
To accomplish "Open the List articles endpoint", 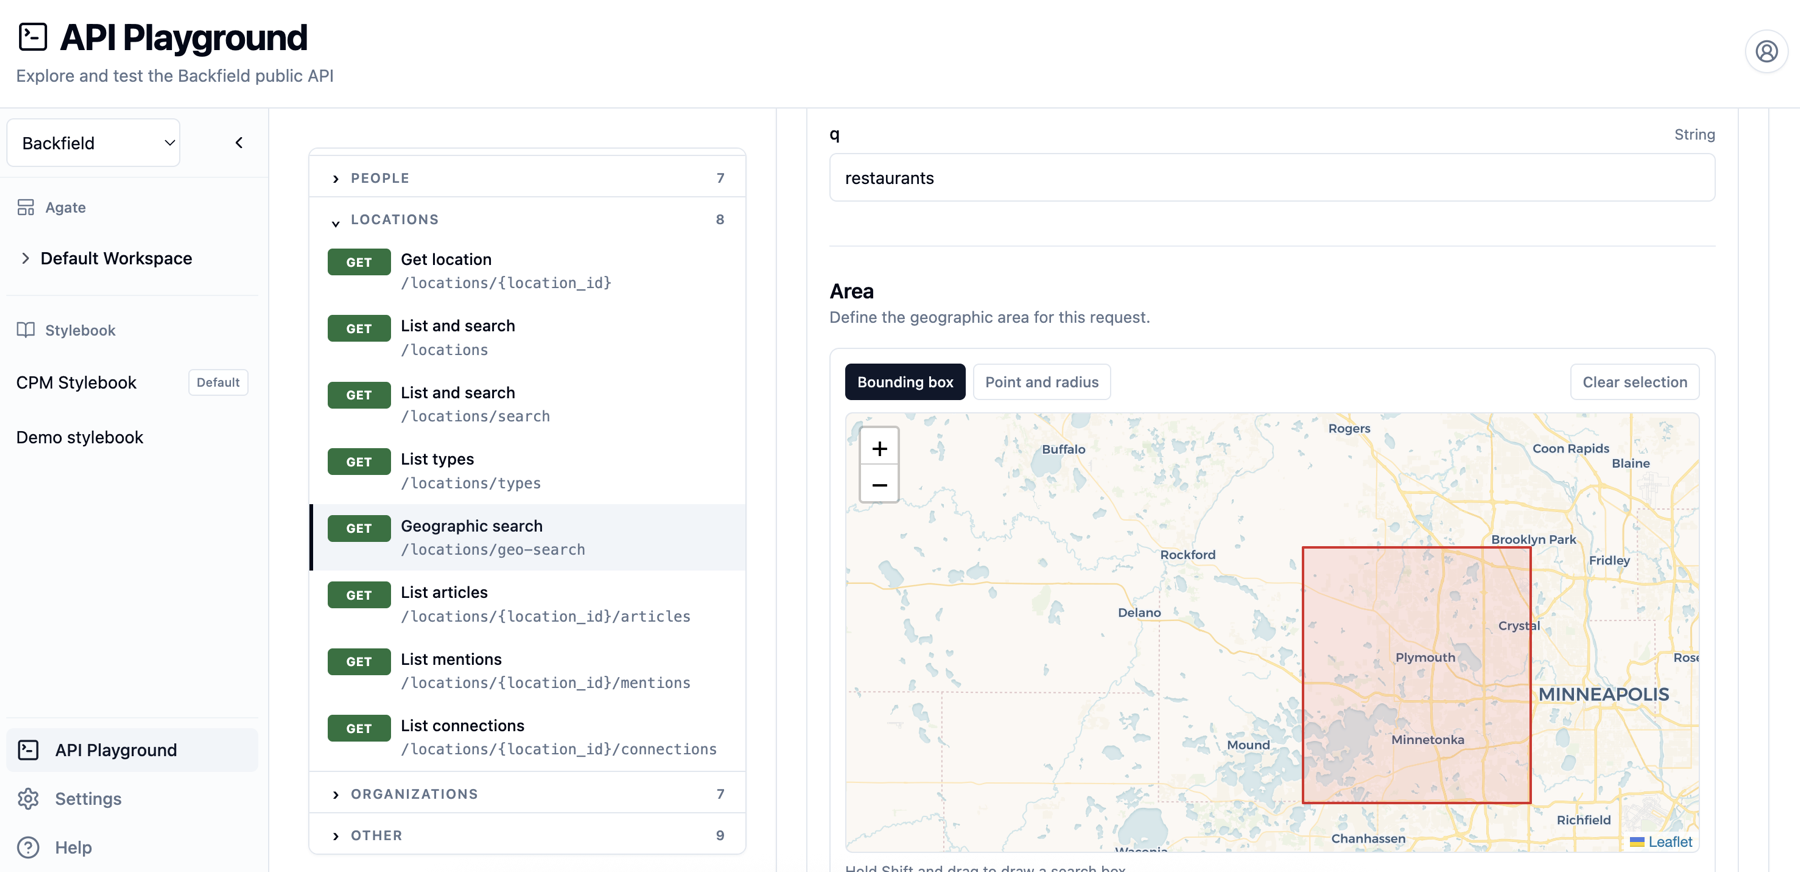I will point(528,604).
